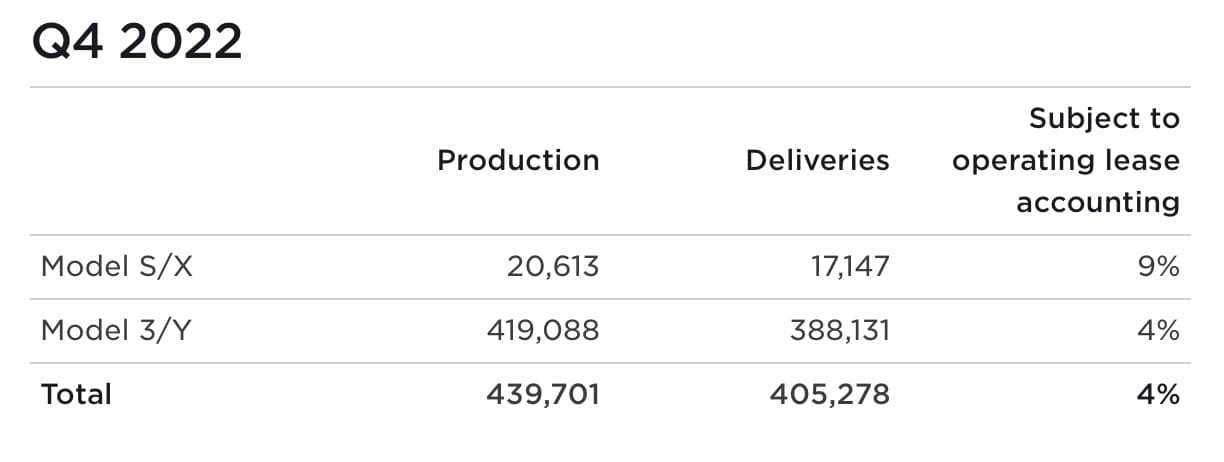Click the bold Total row label
This screenshot has width=1224, height=462.
[x=76, y=394]
